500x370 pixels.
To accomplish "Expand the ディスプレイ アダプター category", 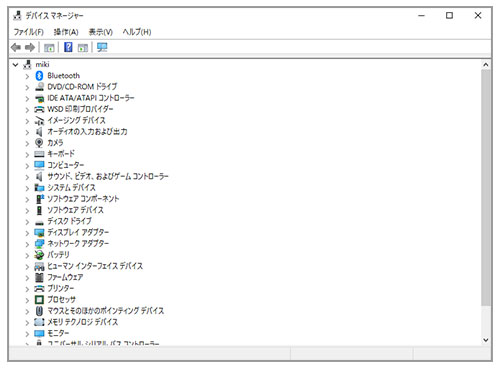I will click(27, 233).
